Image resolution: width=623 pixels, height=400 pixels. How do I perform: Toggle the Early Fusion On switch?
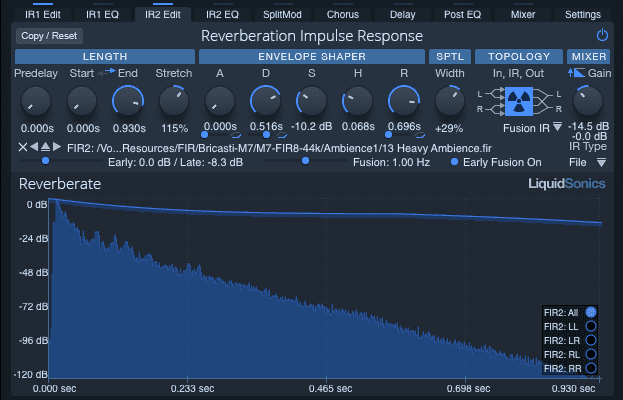(455, 162)
